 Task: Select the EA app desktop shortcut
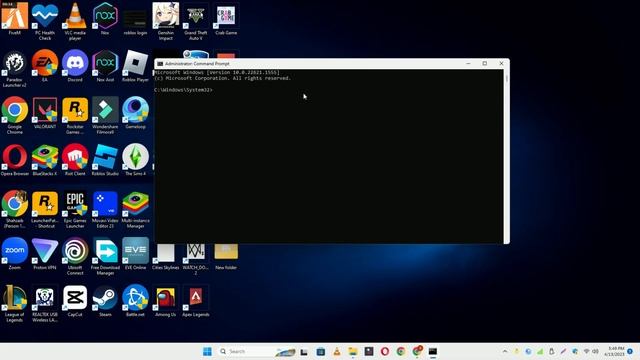pos(45,66)
